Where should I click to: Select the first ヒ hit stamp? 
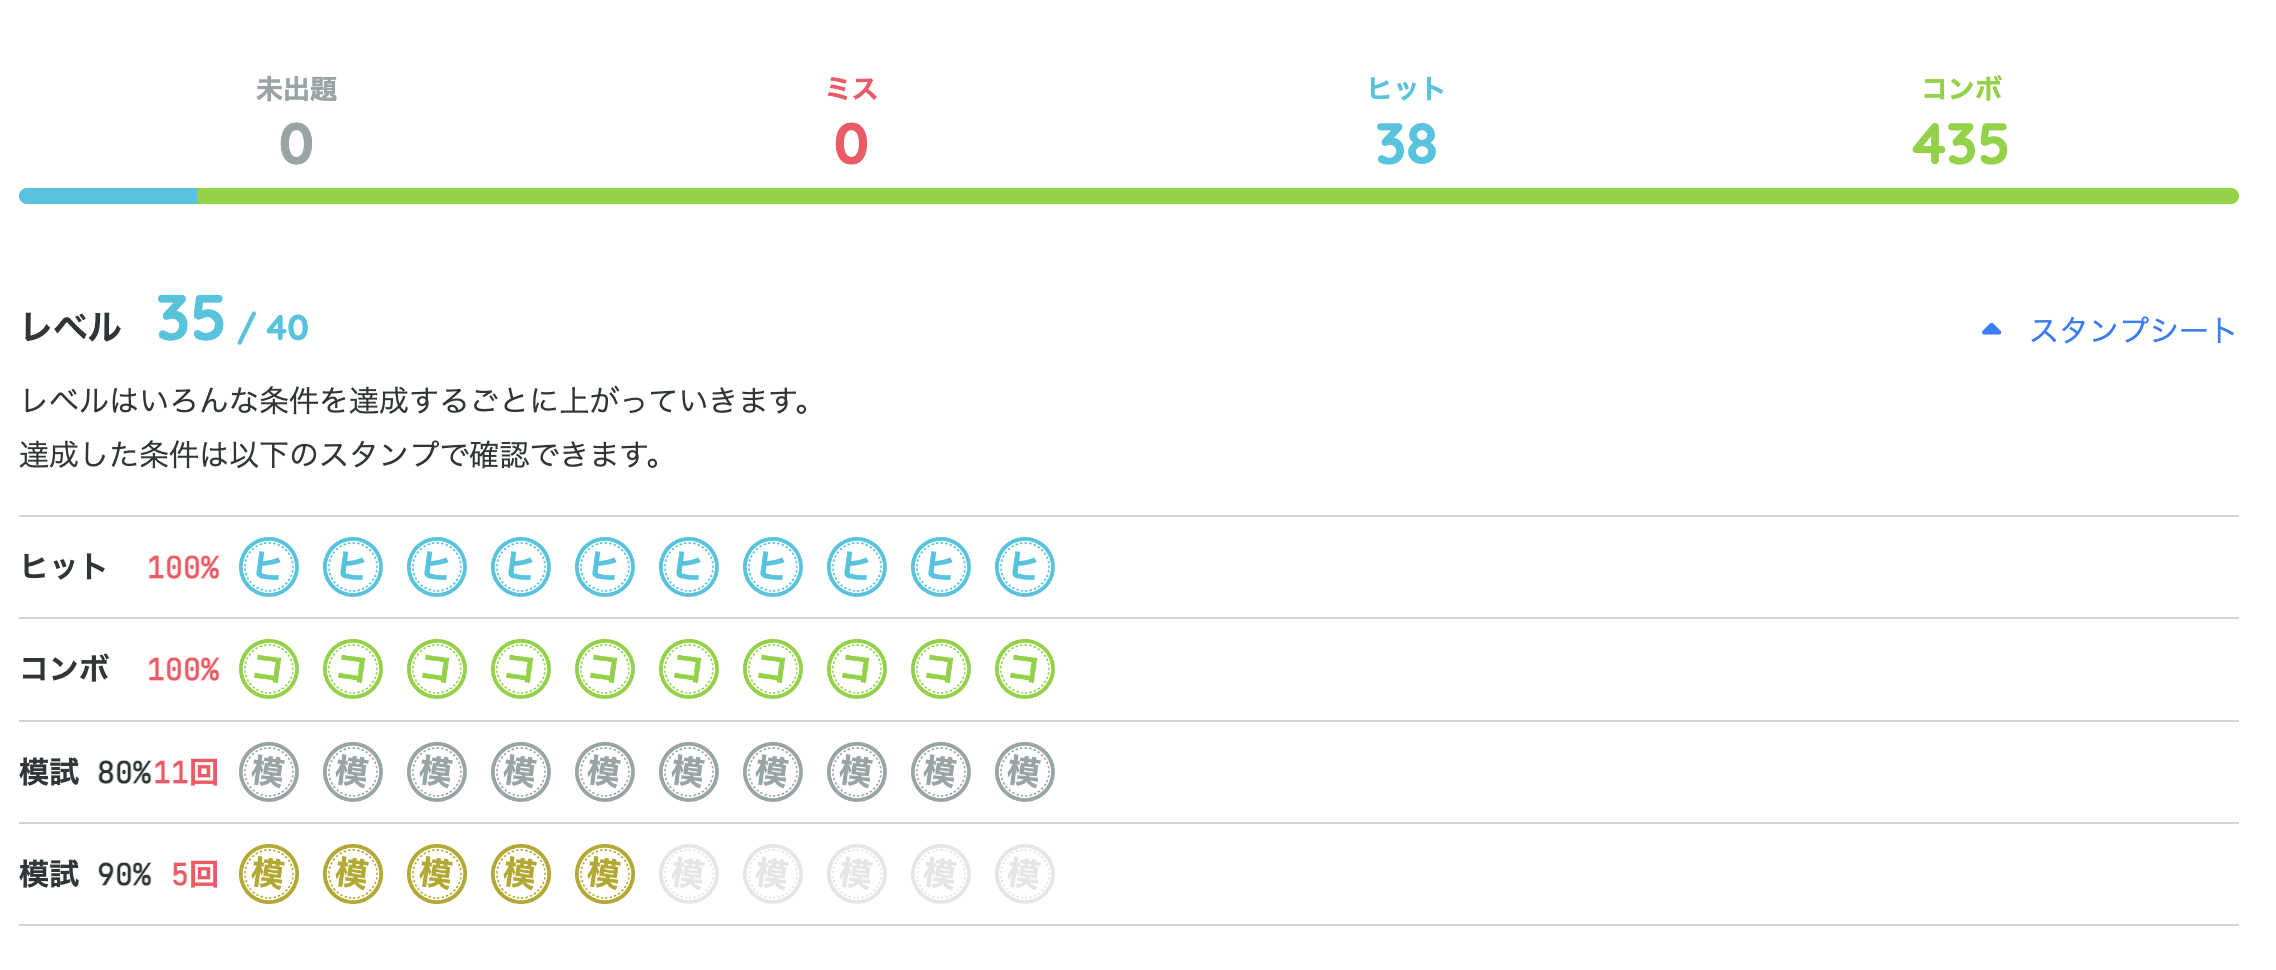point(267,568)
